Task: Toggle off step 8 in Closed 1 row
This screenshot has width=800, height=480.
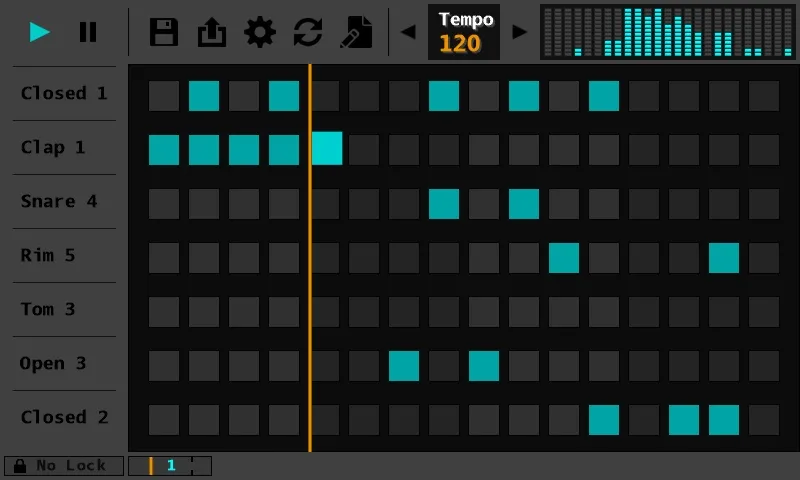Action: click(x=444, y=96)
